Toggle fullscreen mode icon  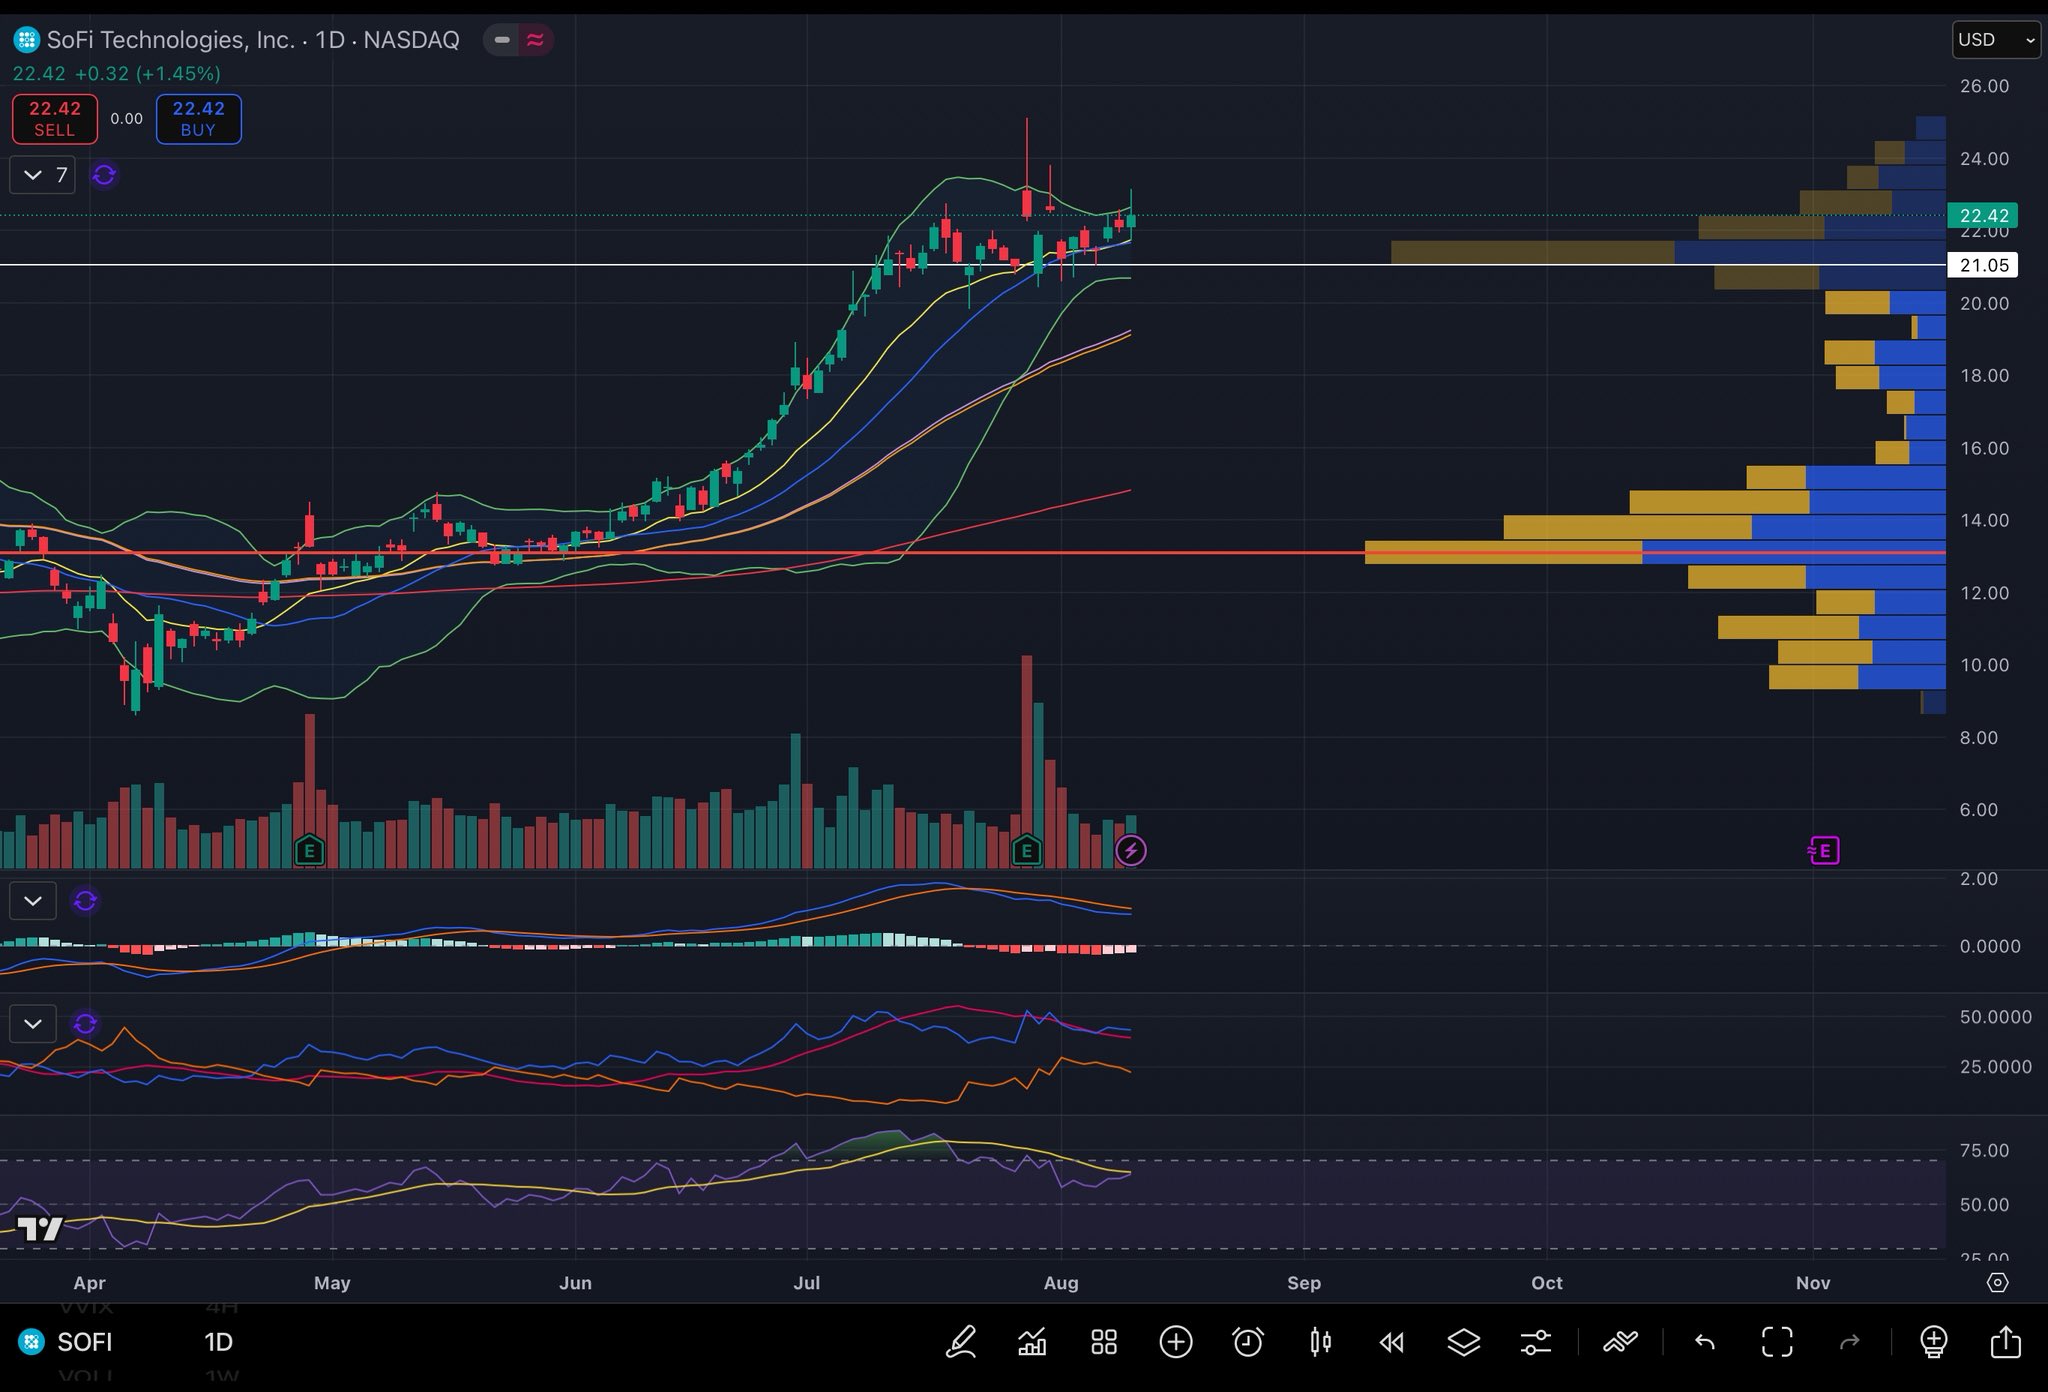click(x=1777, y=1342)
